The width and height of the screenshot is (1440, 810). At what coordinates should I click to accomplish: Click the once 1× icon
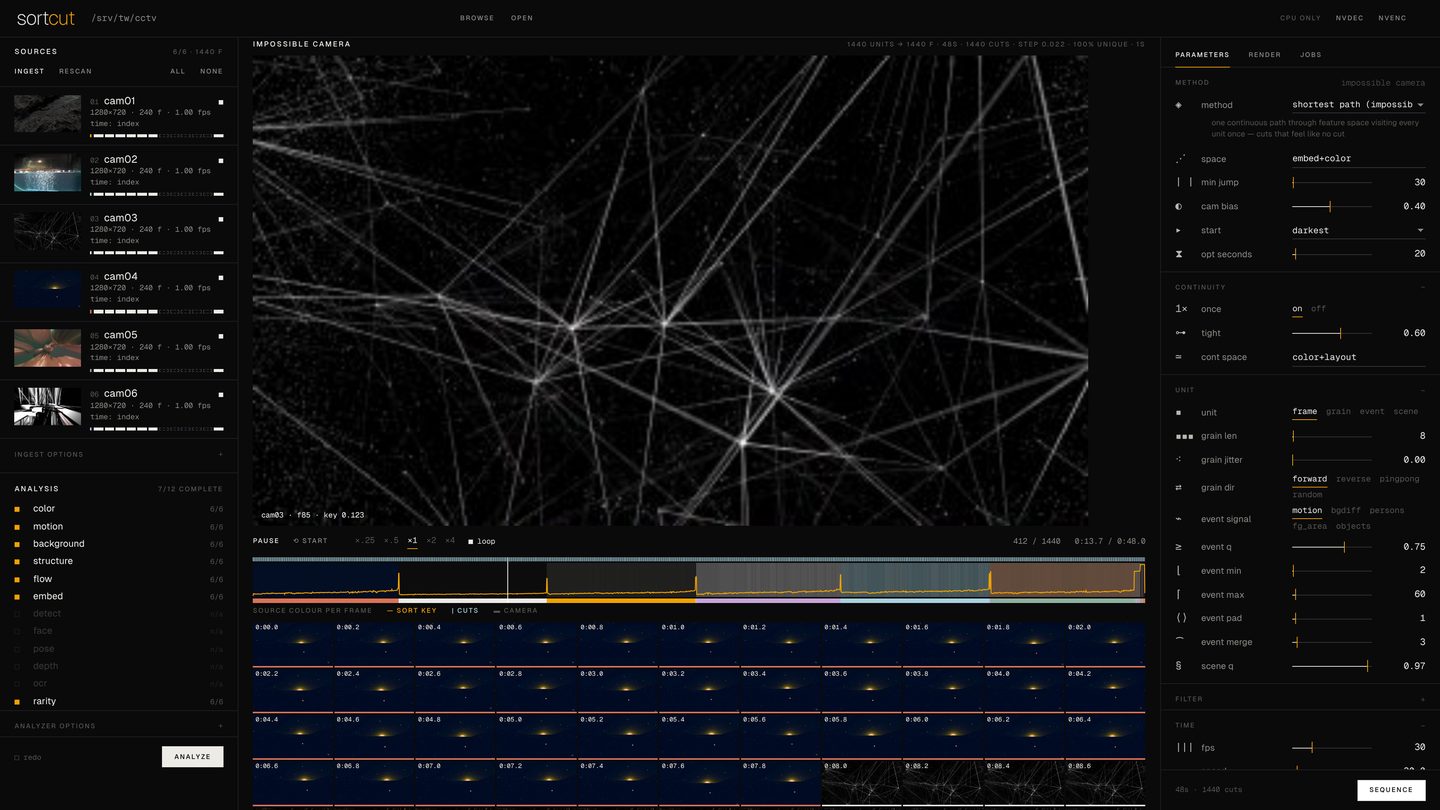click(1181, 310)
